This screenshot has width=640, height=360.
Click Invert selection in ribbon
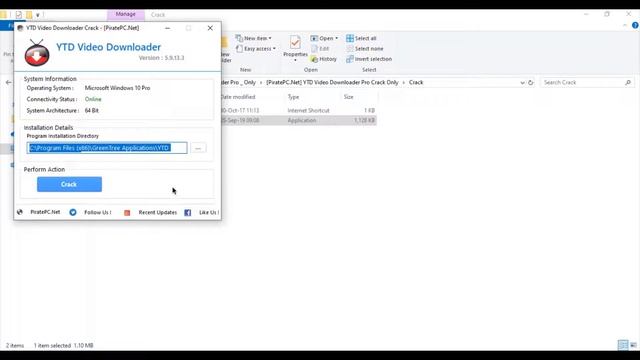(369, 59)
